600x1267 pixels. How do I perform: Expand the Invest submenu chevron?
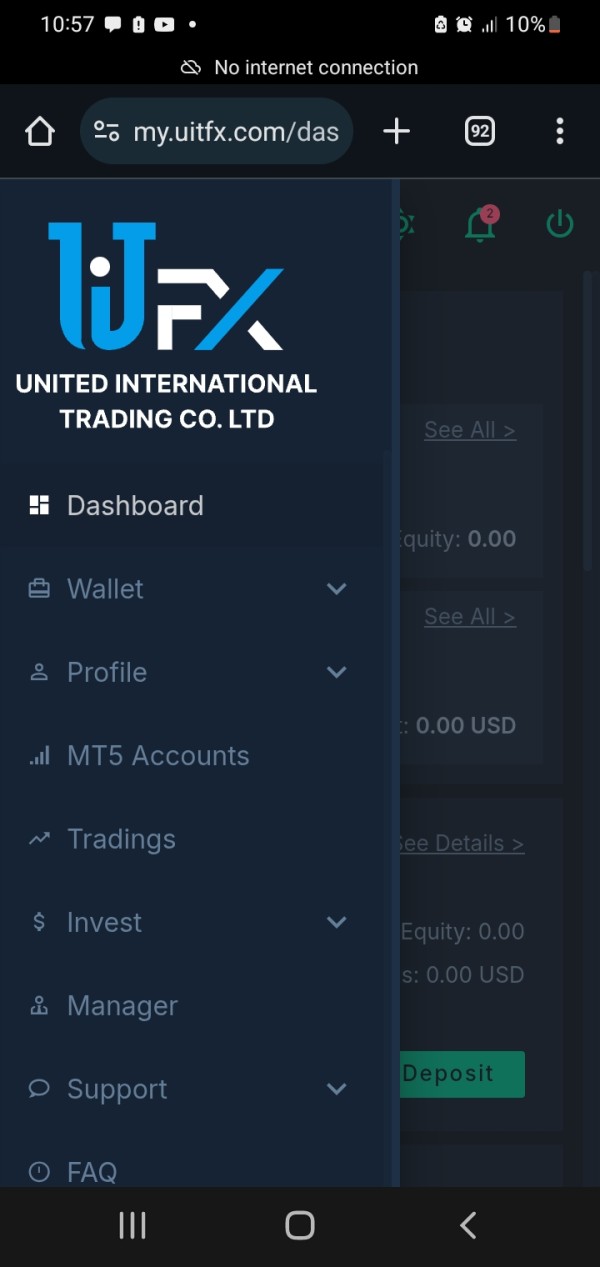[337, 922]
